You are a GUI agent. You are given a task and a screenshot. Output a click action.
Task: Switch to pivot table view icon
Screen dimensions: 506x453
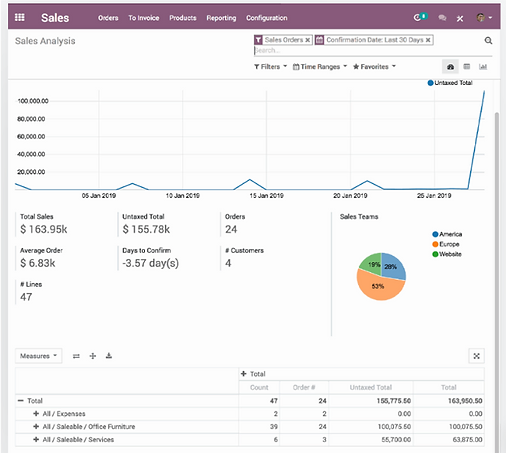coord(467,67)
